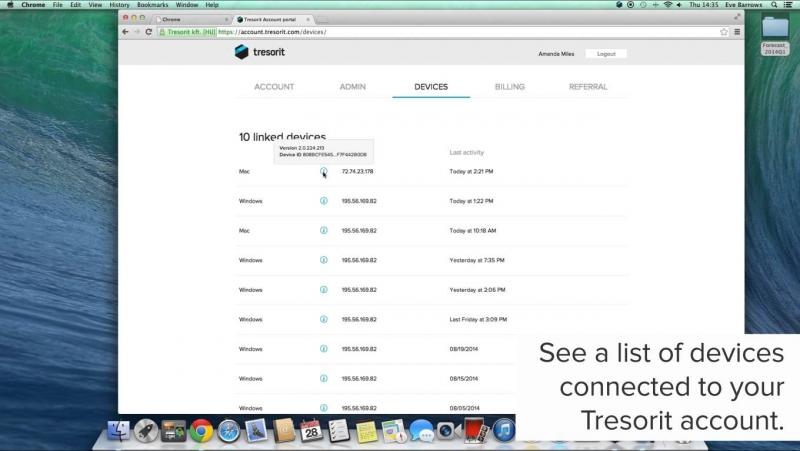
Task: Click the info icon beside Last Friday device
Action: [x=323, y=319]
